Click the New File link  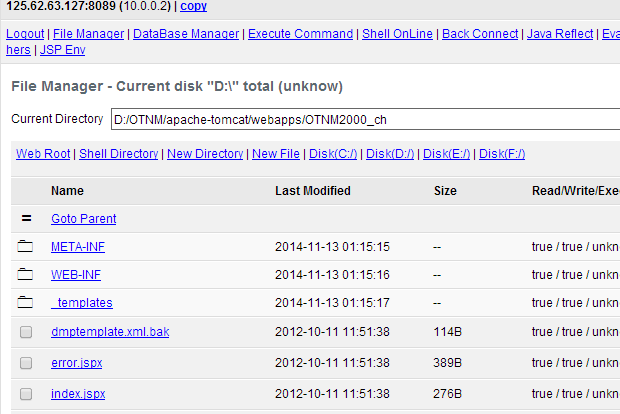[x=276, y=154]
